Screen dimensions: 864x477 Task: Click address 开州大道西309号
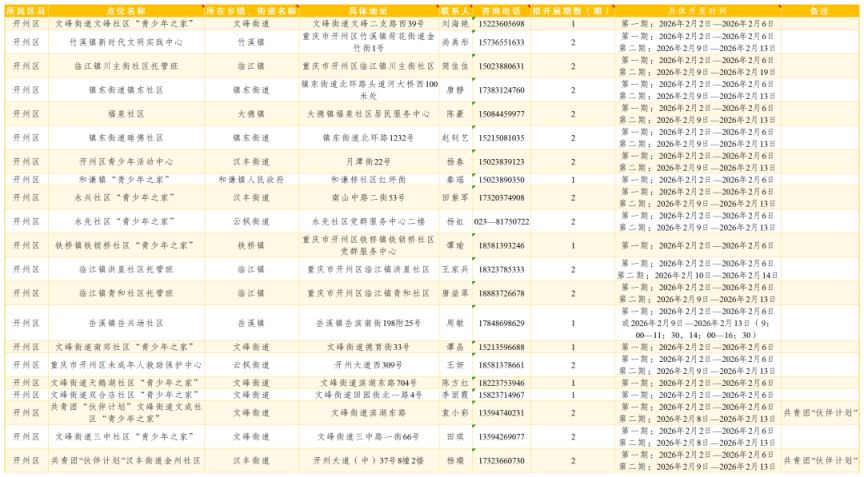(369, 365)
